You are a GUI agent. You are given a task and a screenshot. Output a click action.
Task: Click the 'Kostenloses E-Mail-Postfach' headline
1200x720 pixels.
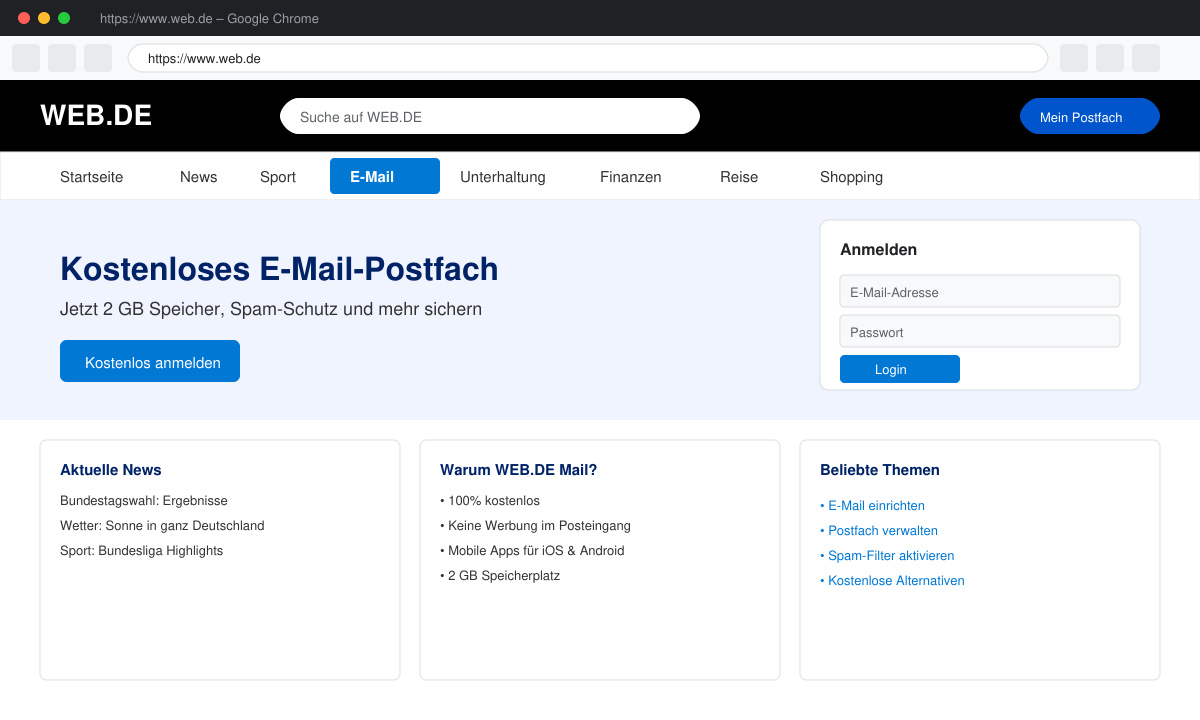[279, 269]
